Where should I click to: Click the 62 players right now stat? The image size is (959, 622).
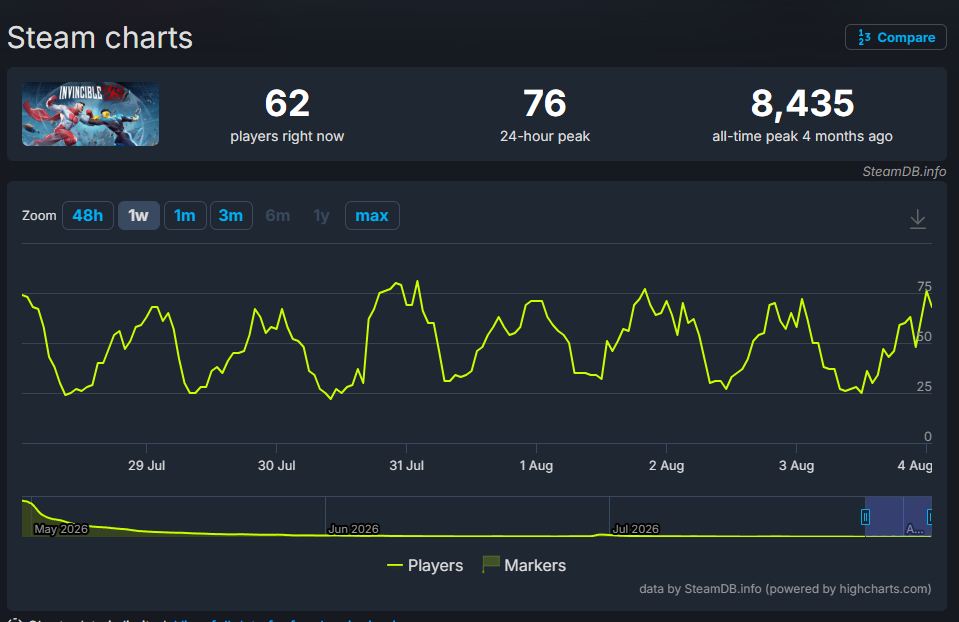[287, 115]
